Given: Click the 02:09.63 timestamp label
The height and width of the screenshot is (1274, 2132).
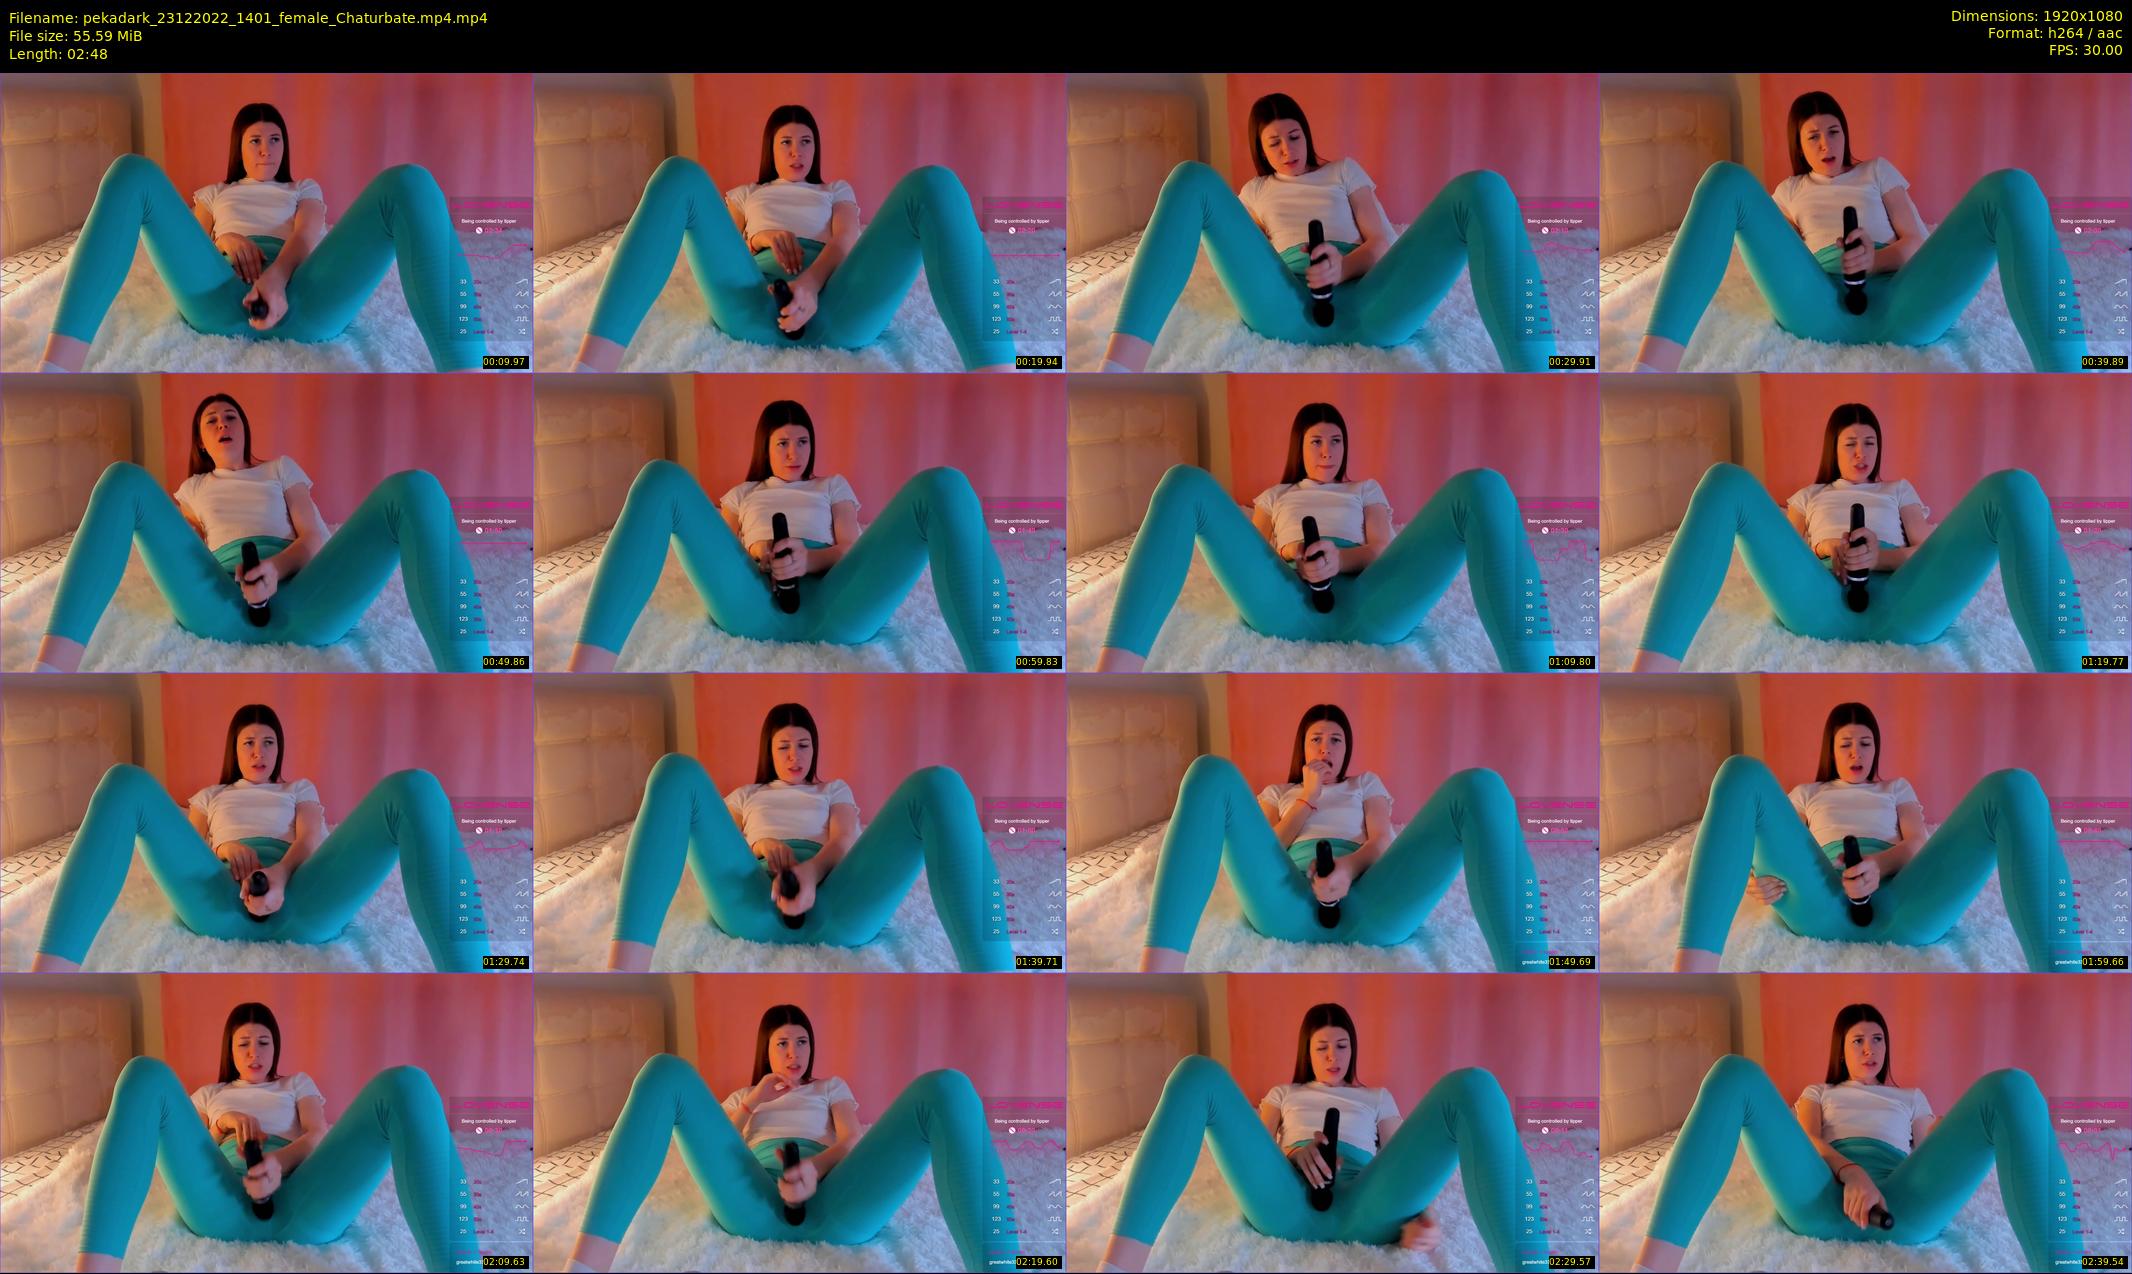Looking at the screenshot, I should (x=504, y=1262).
